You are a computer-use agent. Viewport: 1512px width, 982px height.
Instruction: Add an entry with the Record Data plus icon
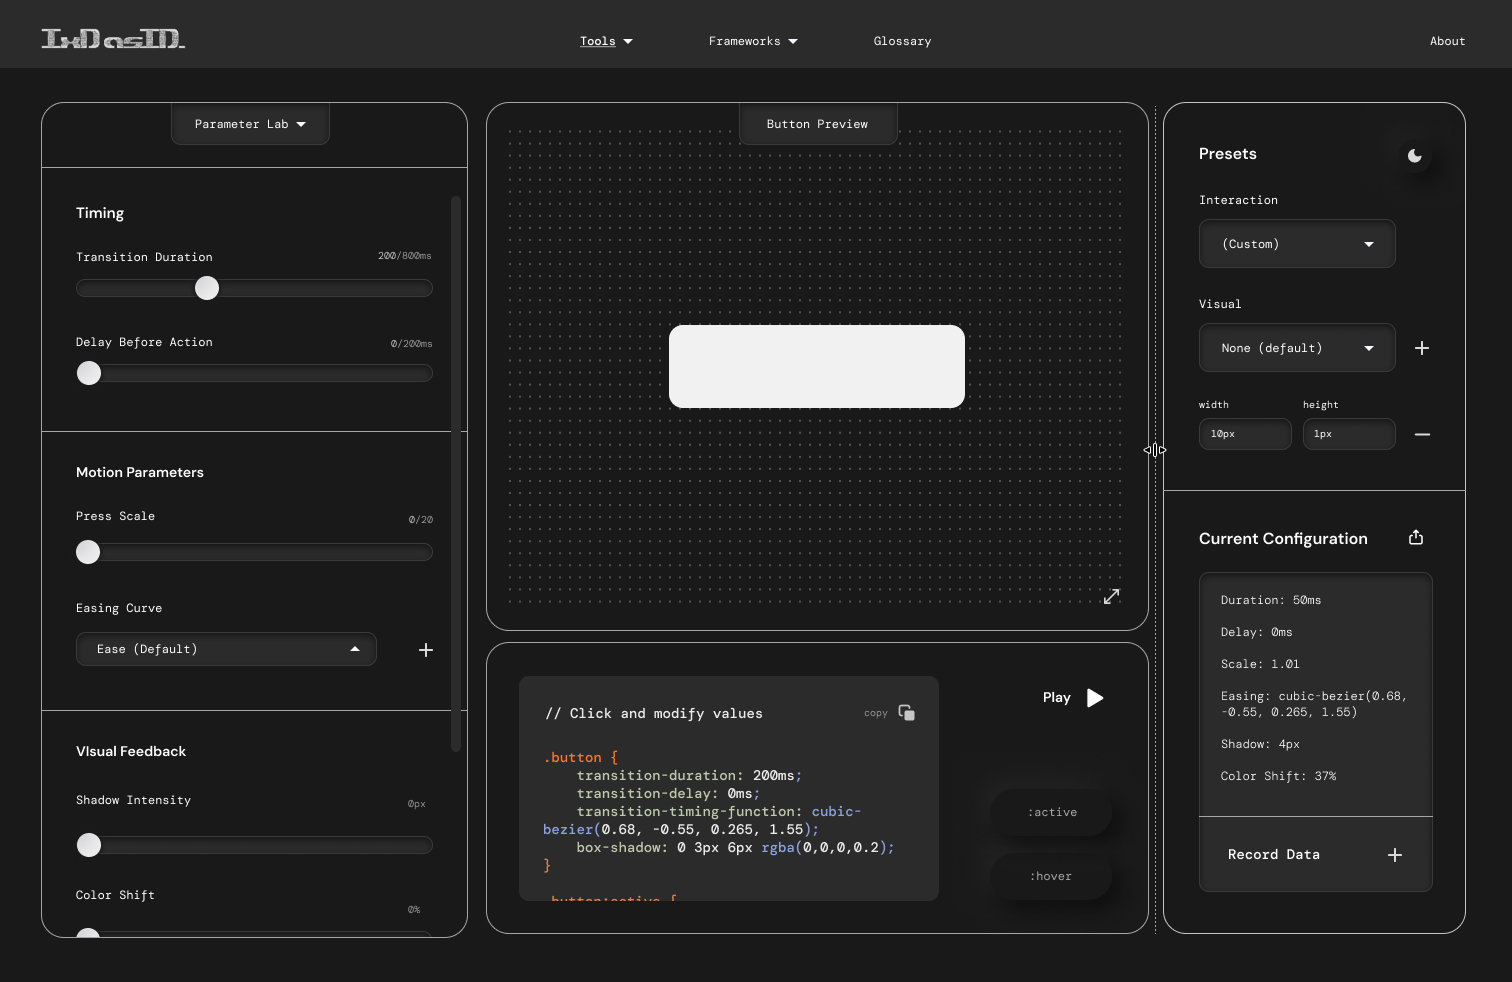click(1395, 855)
